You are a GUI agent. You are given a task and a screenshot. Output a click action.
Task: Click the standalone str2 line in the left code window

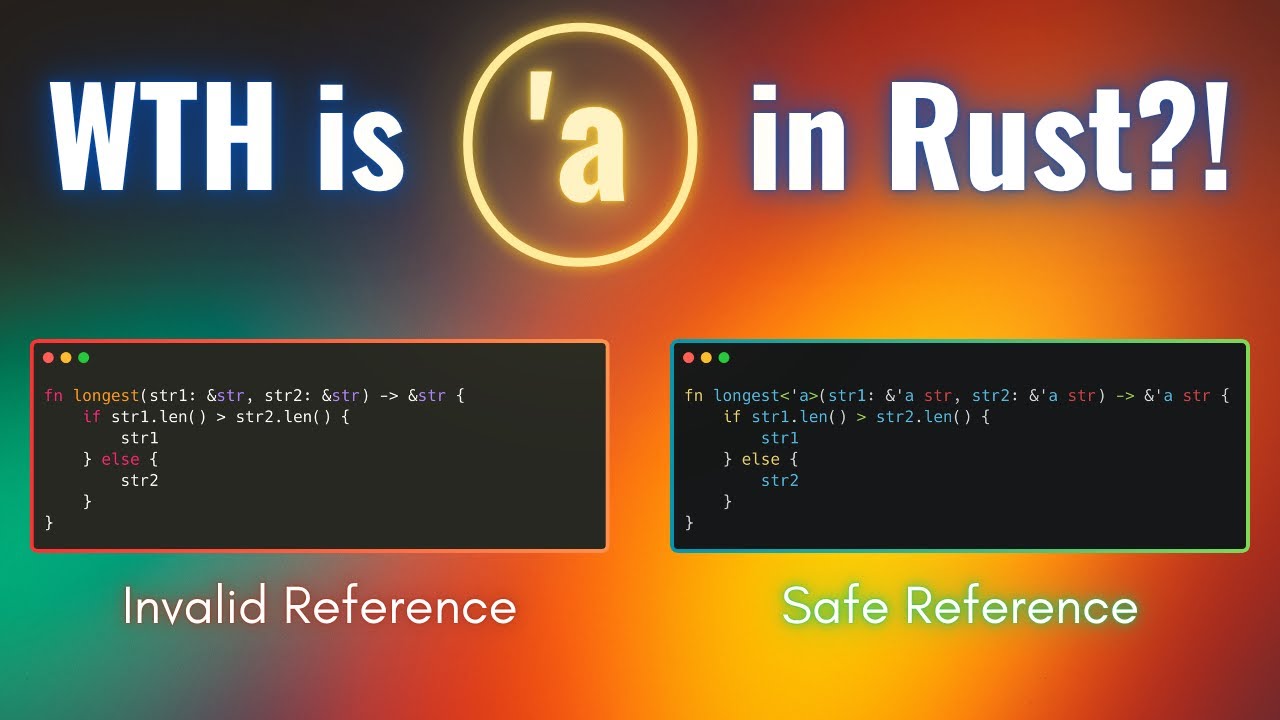tap(140, 480)
